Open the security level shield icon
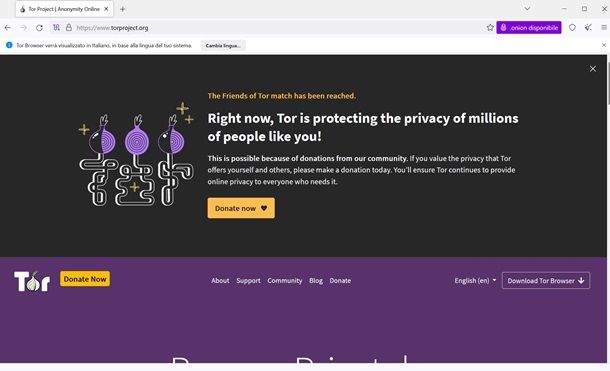Screen dimensions: 610x371 coord(572,28)
